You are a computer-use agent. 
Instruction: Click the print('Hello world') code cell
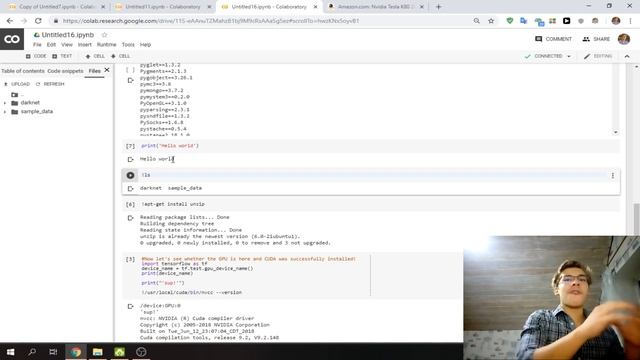(371, 146)
